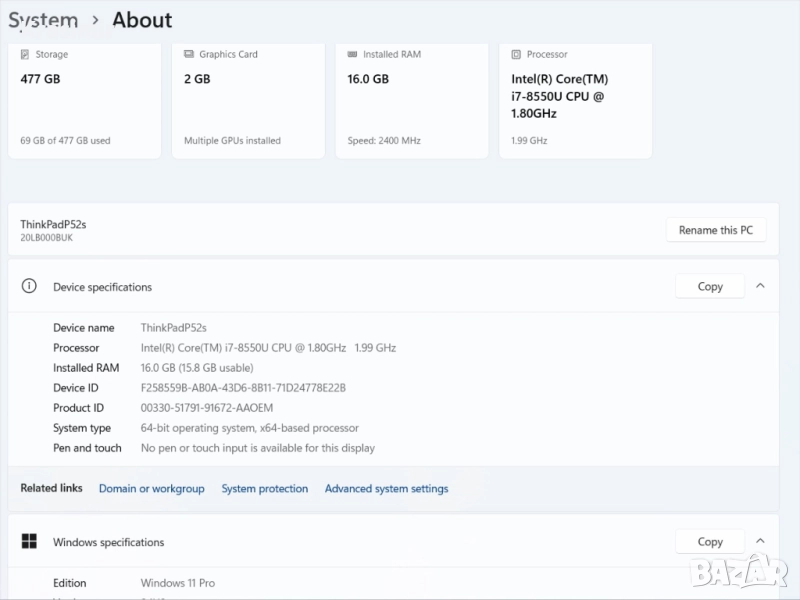This screenshot has height=600, width=800.
Task: Click the Graphics Card icon
Action: pyautogui.click(x=189, y=55)
